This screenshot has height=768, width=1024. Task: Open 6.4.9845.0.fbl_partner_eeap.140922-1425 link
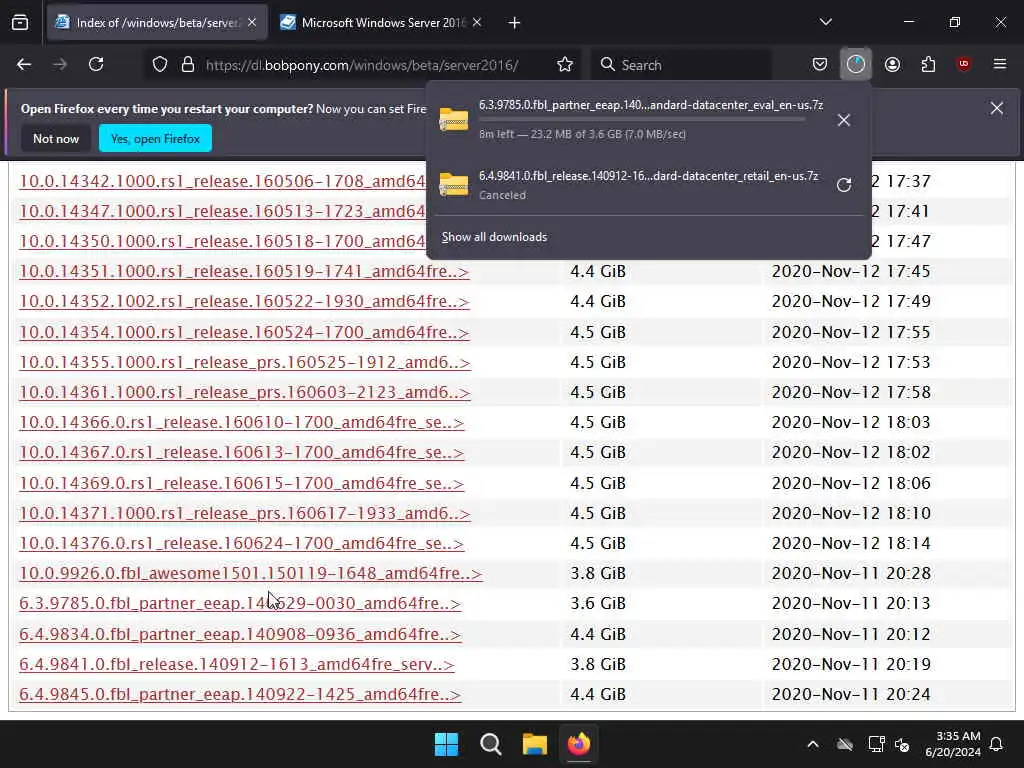tap(240, 694)
